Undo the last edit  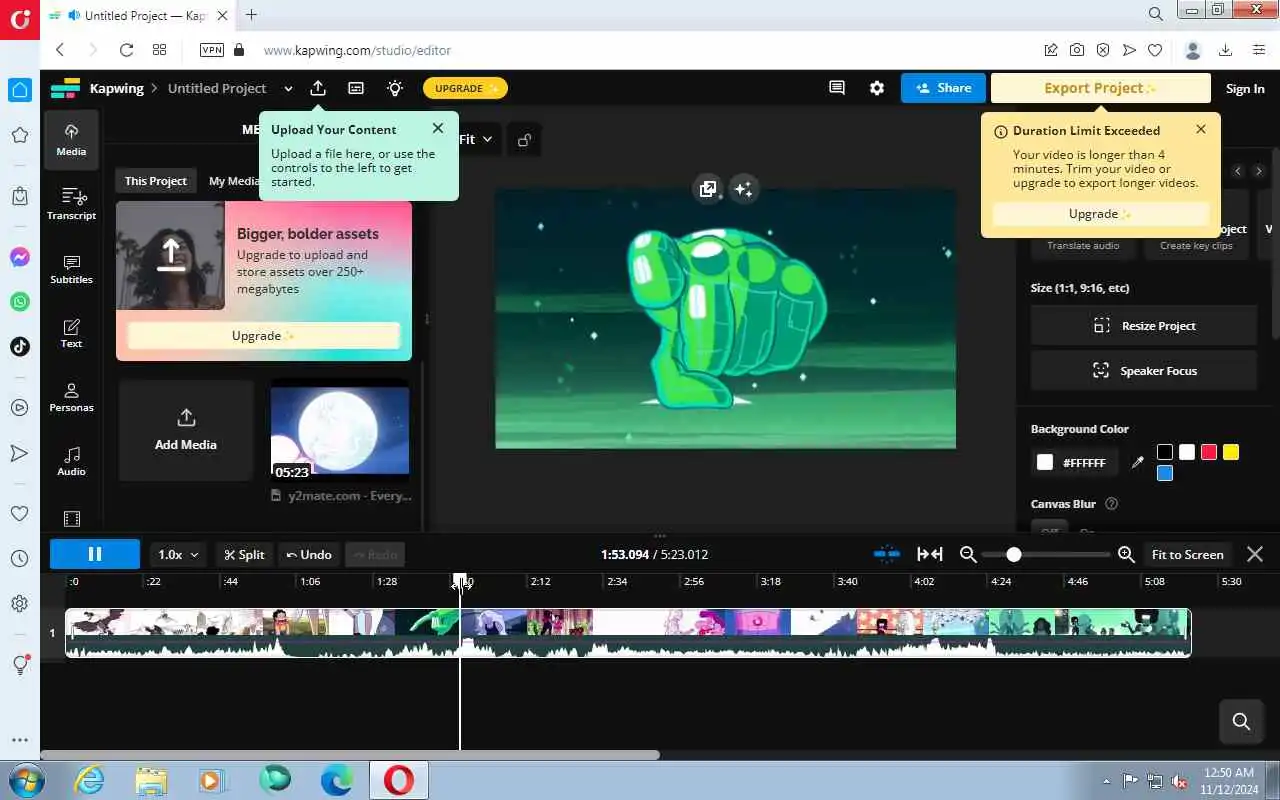click(x=309, y=554)
